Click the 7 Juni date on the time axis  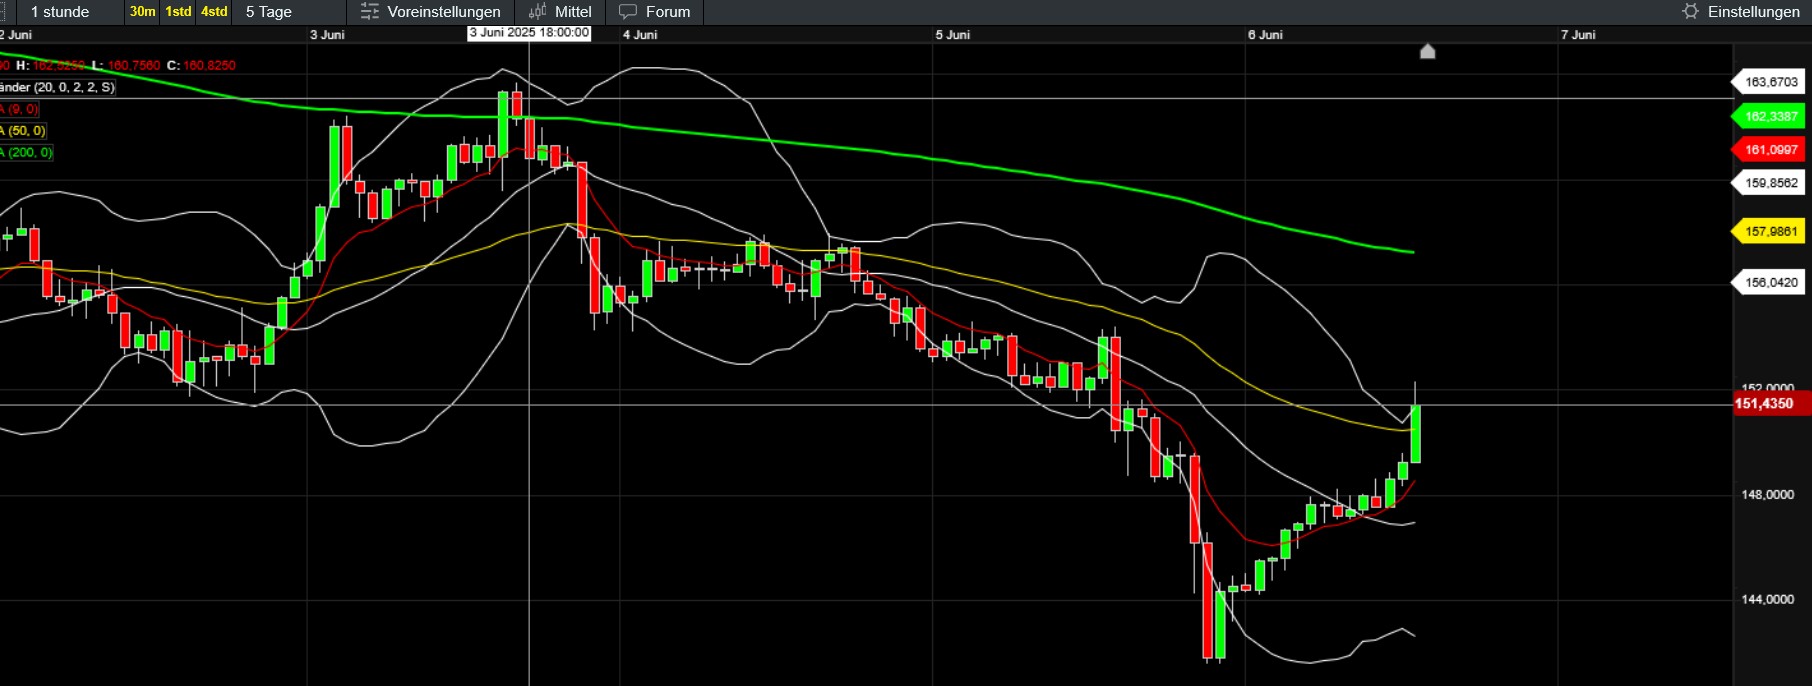pyautogui.click(x=1578, y=35)
